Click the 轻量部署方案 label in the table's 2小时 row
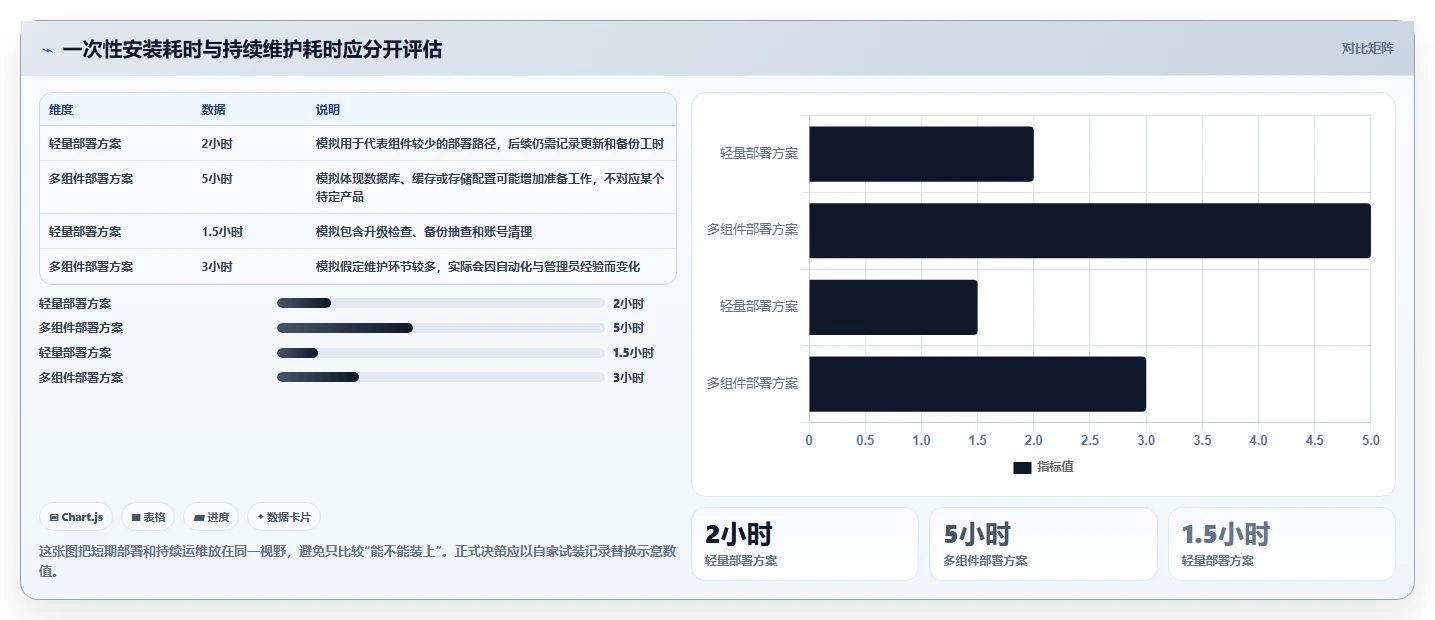 (85, 144)
